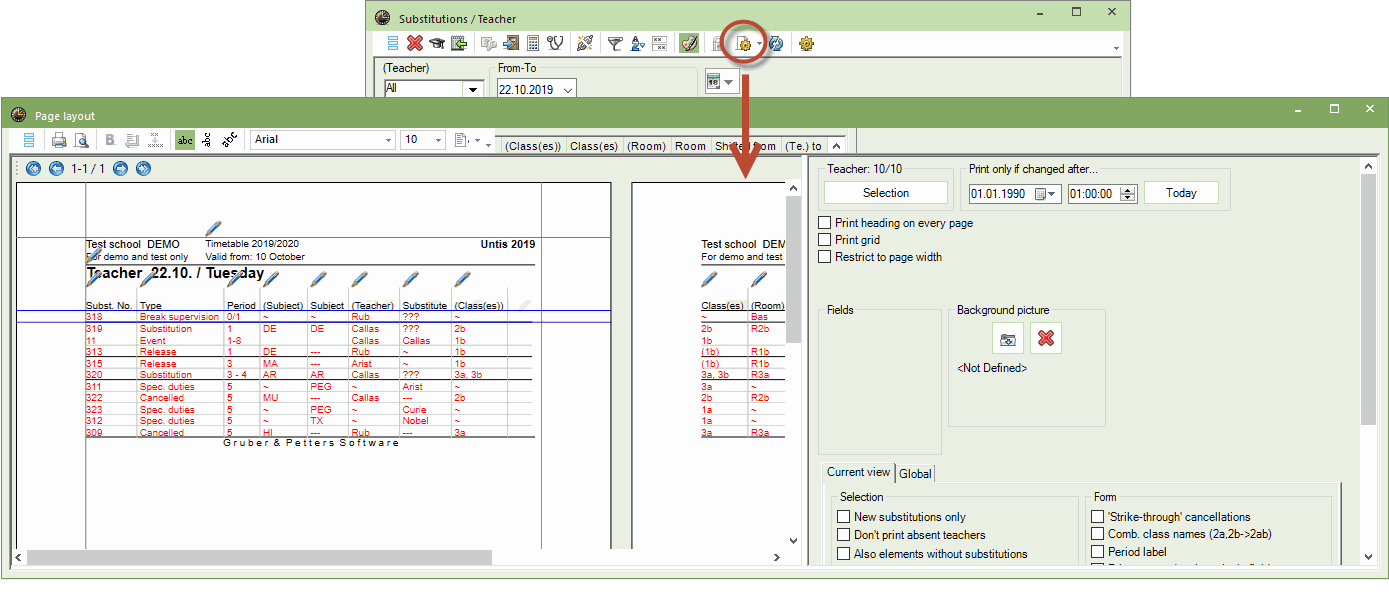Viewport: 1389px width, 599px height.
Task: Remove background picture with red X
Action: pyautogui.click(x=1046, y=338)
